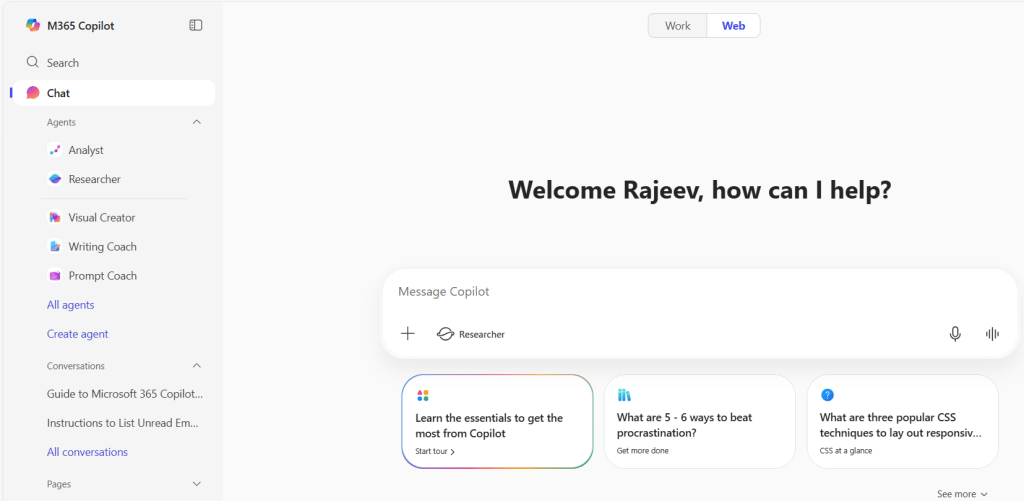This screenshot has width=1024, height=501.
Task: Click the Search magnifier icon
Action: 33,62
